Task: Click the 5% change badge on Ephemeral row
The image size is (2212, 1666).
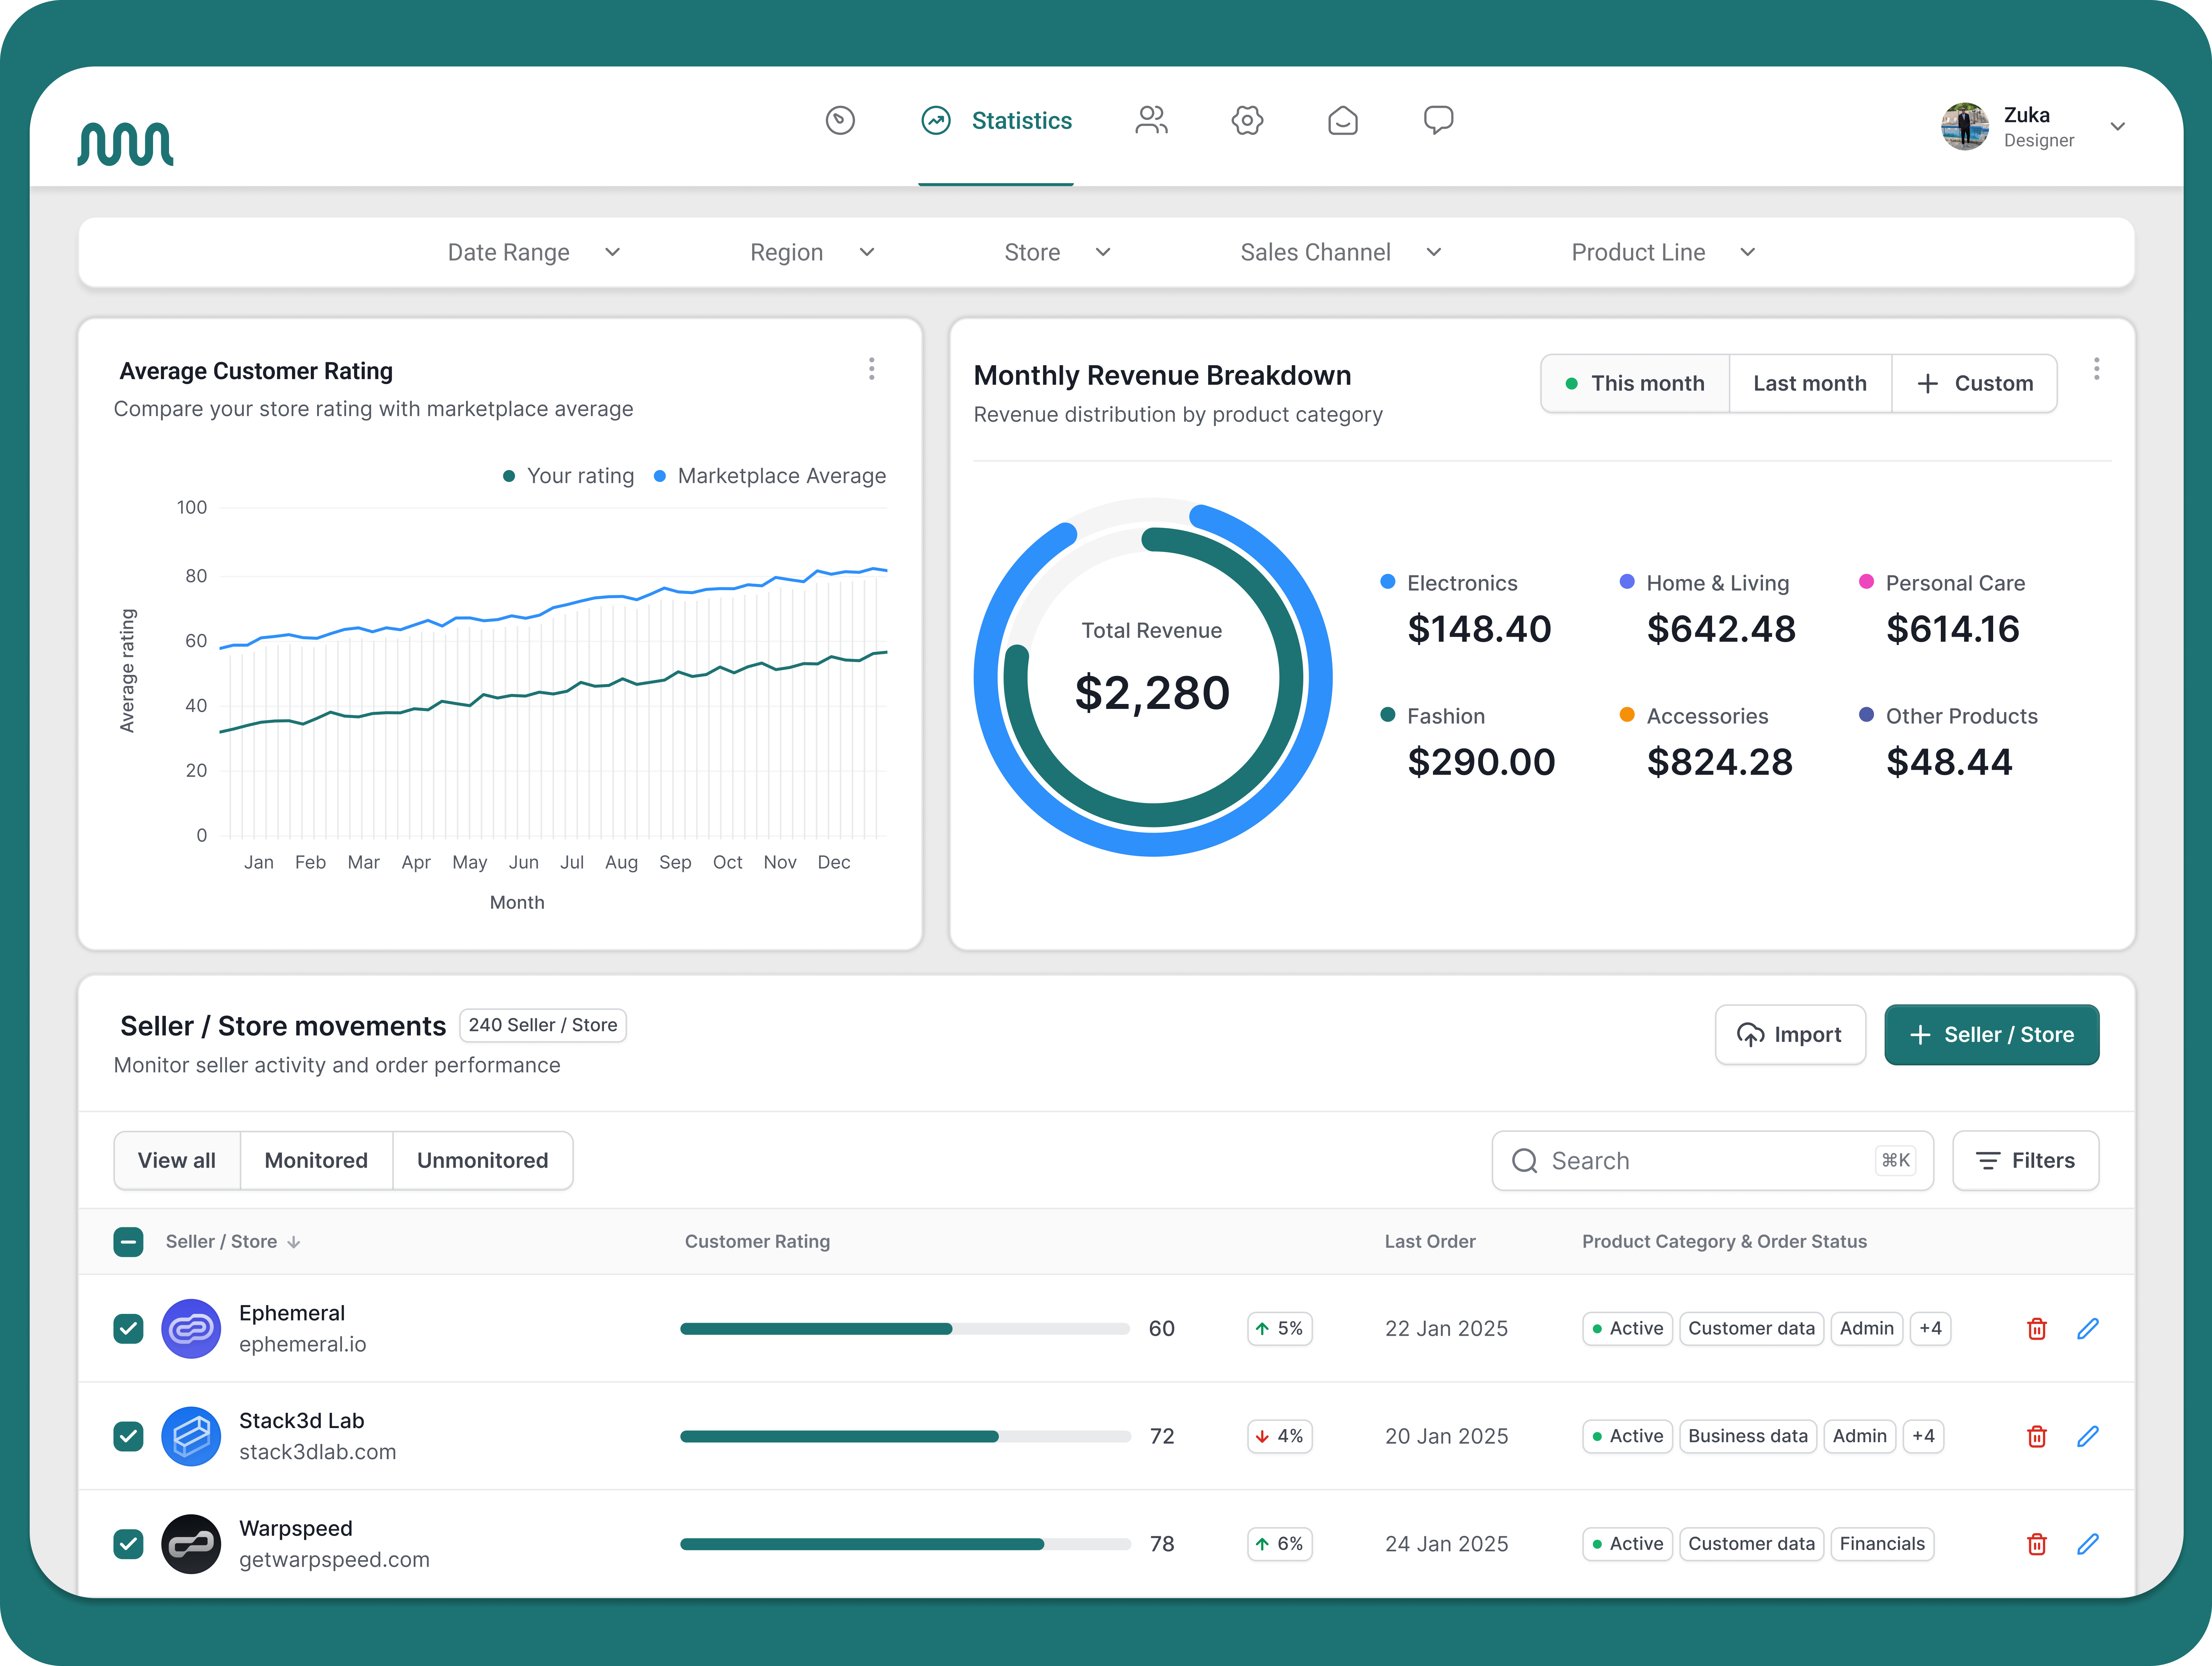Action: pos(1280,1329)
